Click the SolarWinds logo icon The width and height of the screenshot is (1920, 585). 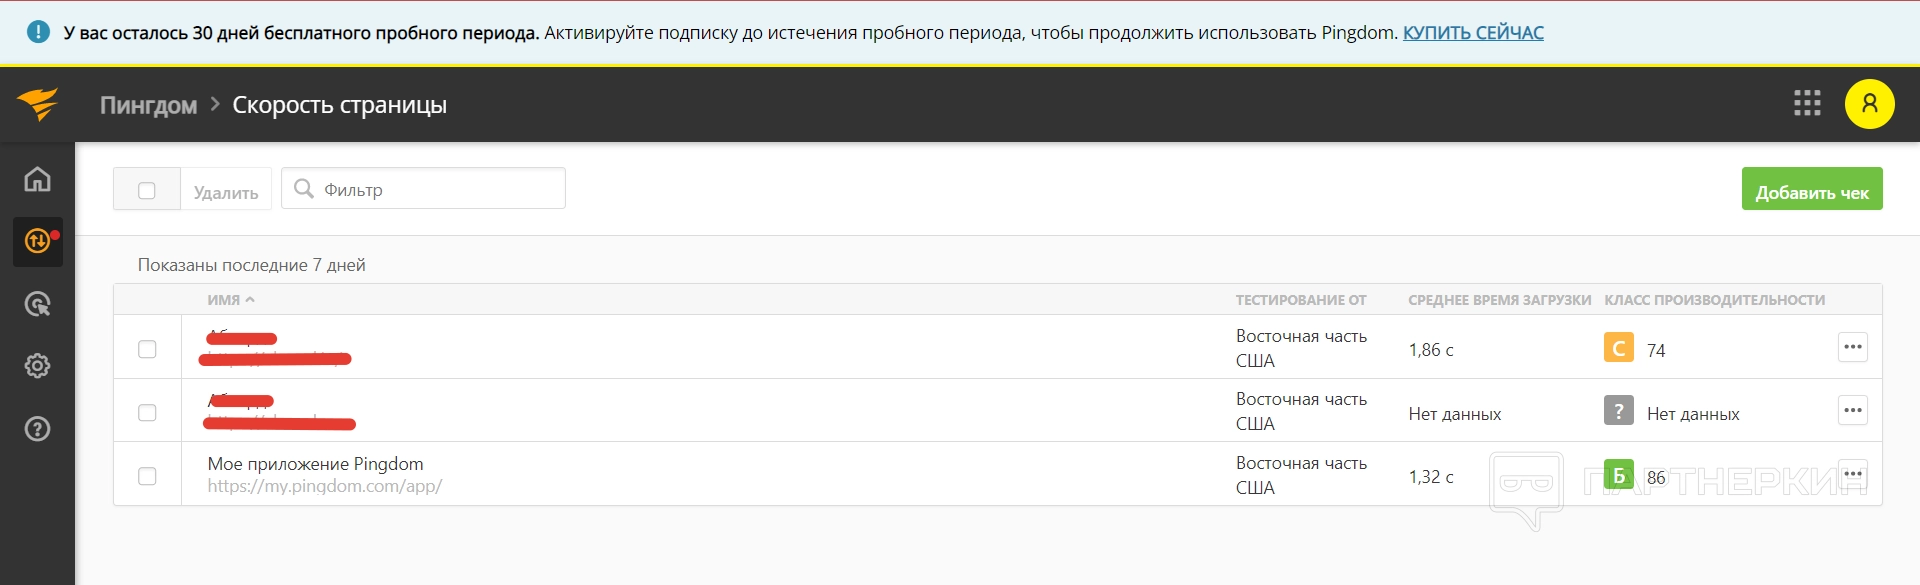pos(37,104)
